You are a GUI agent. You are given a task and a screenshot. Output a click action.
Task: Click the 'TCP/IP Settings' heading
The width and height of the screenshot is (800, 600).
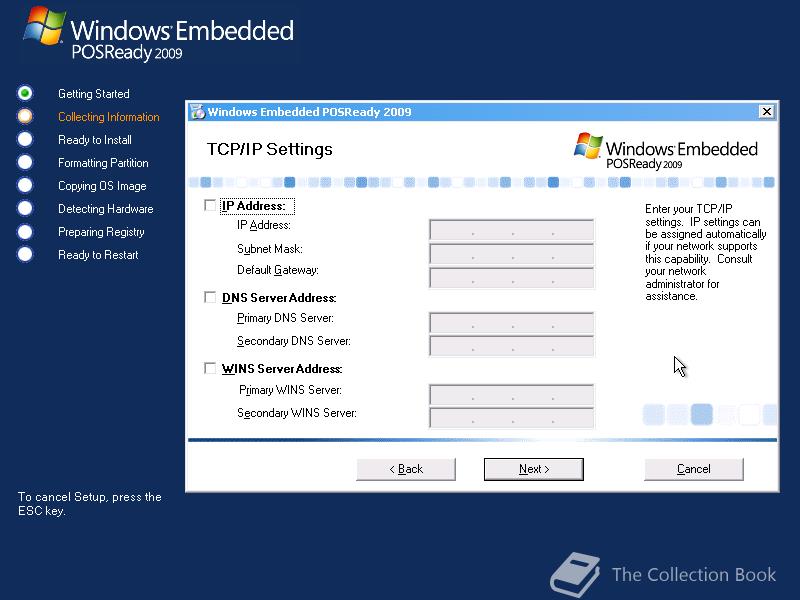pyautogui.click(x=269, y=149)
